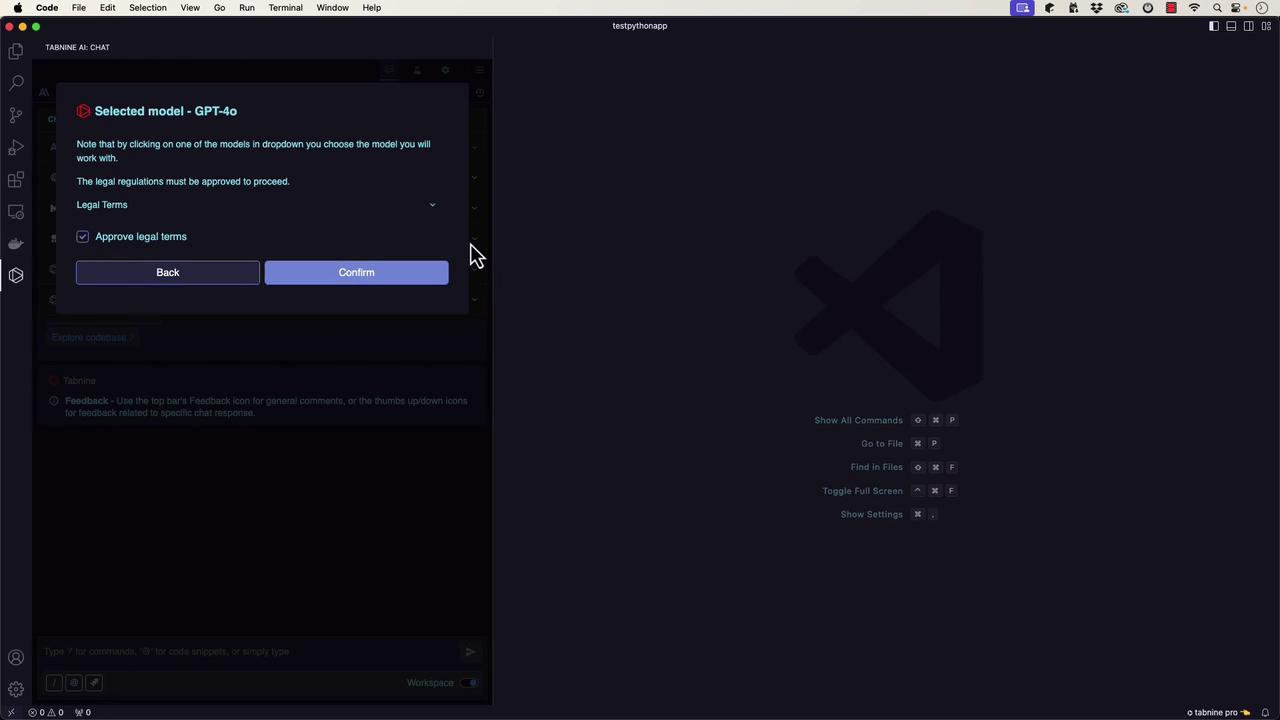Open the View menu
Viewport: 1280px width, 720px height.
pos(190,8)
